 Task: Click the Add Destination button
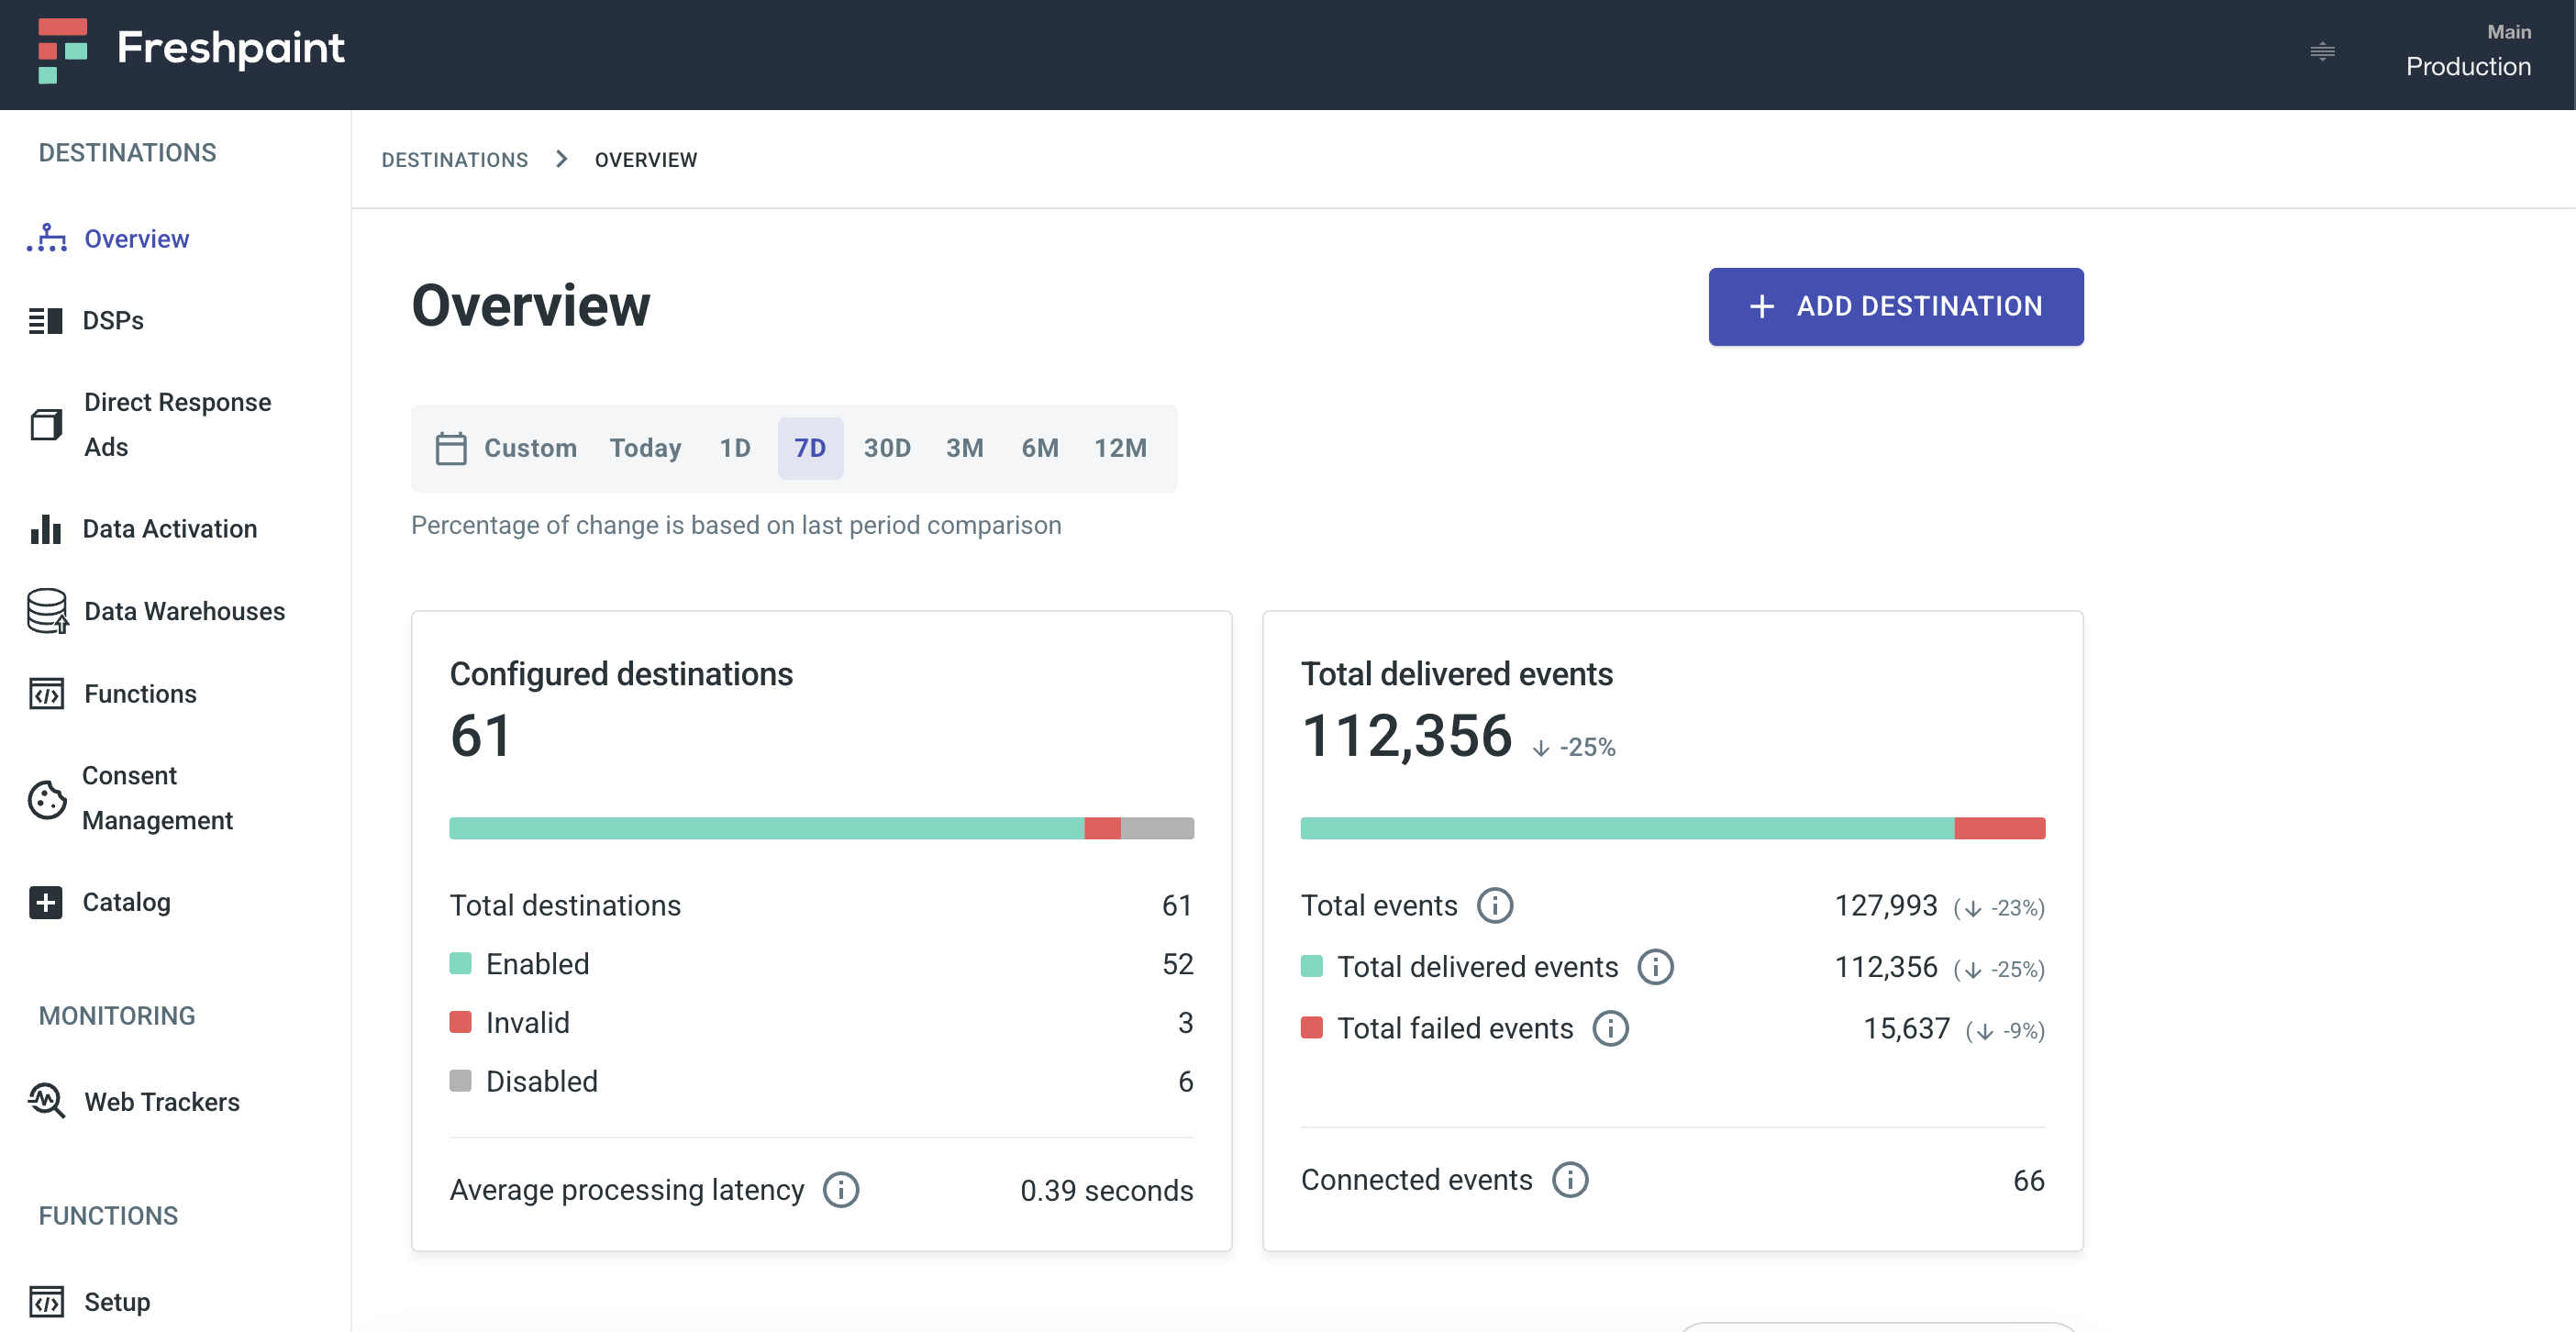tap(1895, 306)
